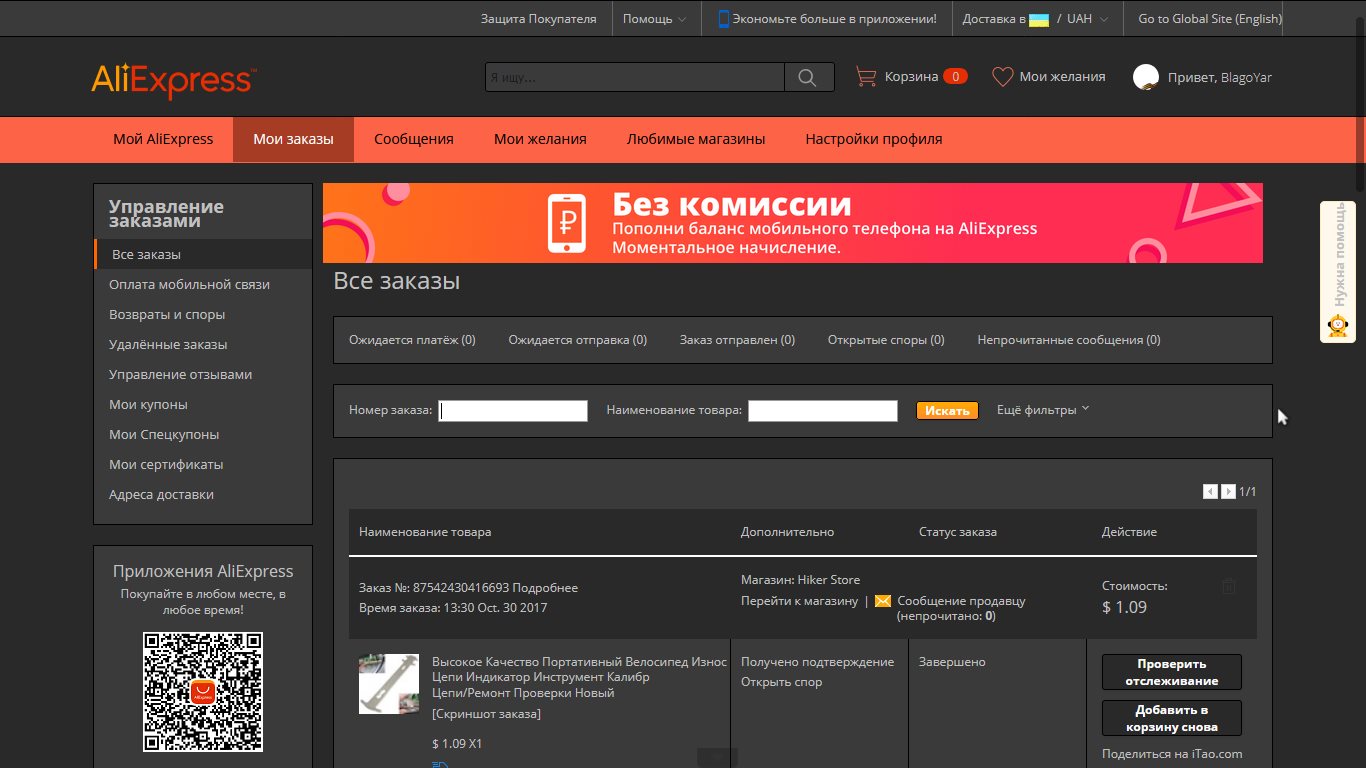Click the Я ищу search box
Viewport: 1366px width, 768px height.
pyautogui.click(x=635, y=77)
